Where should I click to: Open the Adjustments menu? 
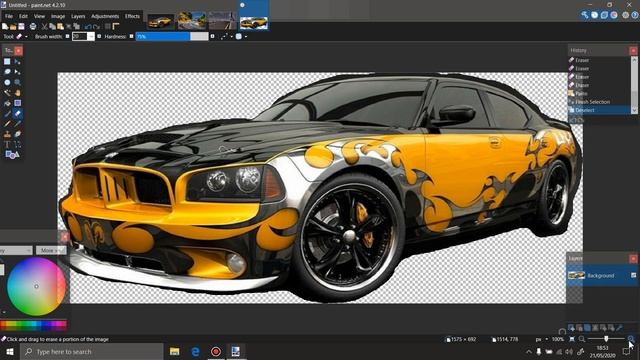click(x=105, y=16)
